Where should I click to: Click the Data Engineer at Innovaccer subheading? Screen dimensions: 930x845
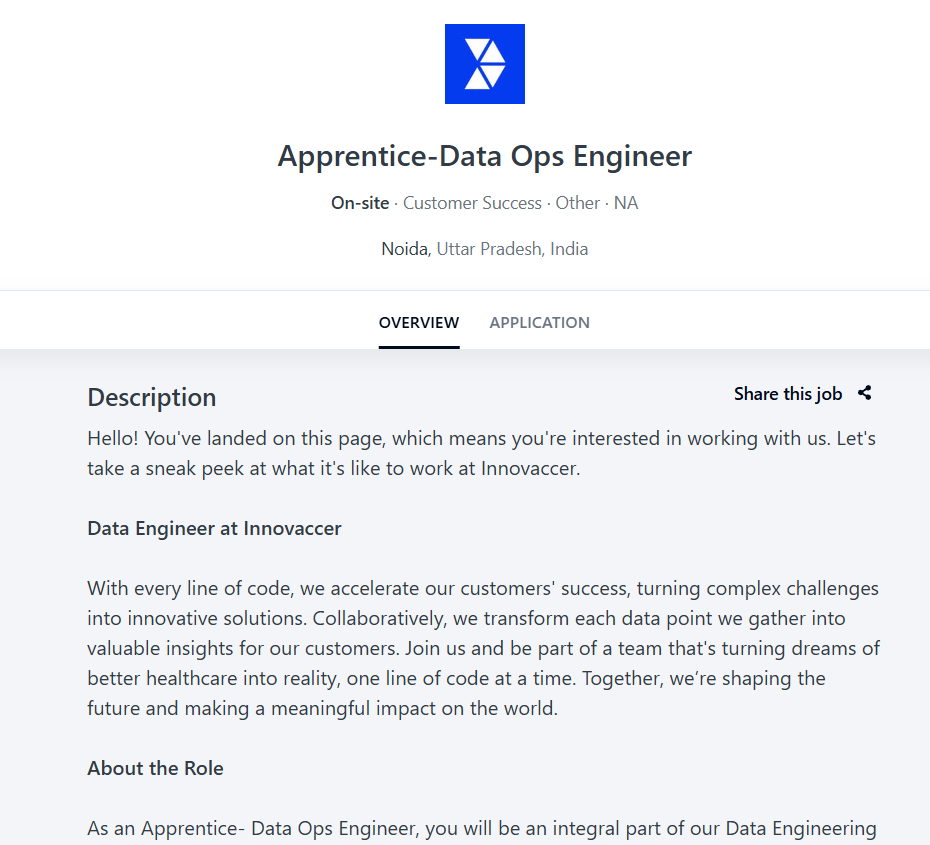pyautogui.click(x=214, y=529)
